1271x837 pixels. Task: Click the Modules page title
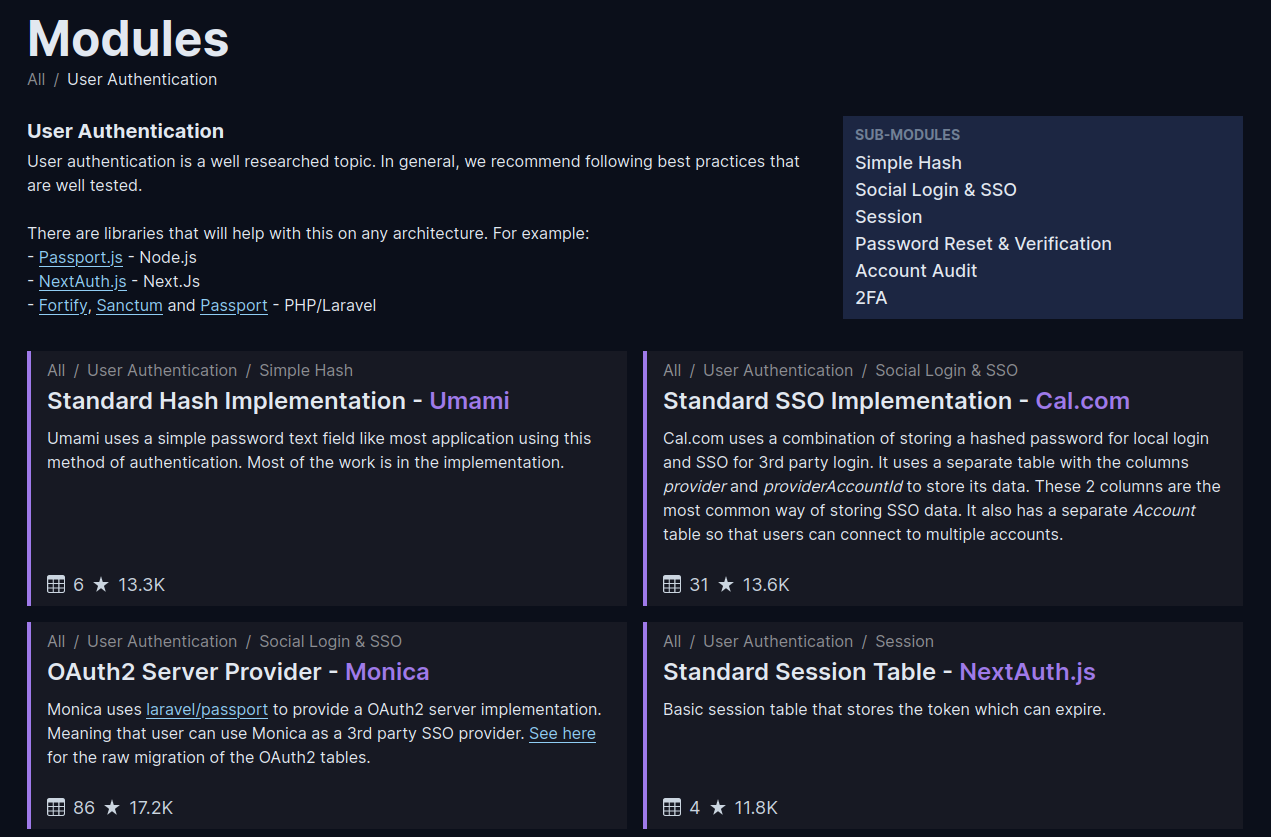(128, 39)
